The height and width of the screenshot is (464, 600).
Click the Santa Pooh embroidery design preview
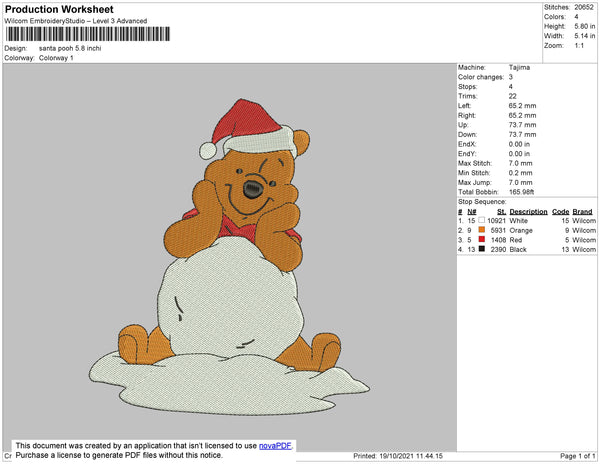point(230,257)
